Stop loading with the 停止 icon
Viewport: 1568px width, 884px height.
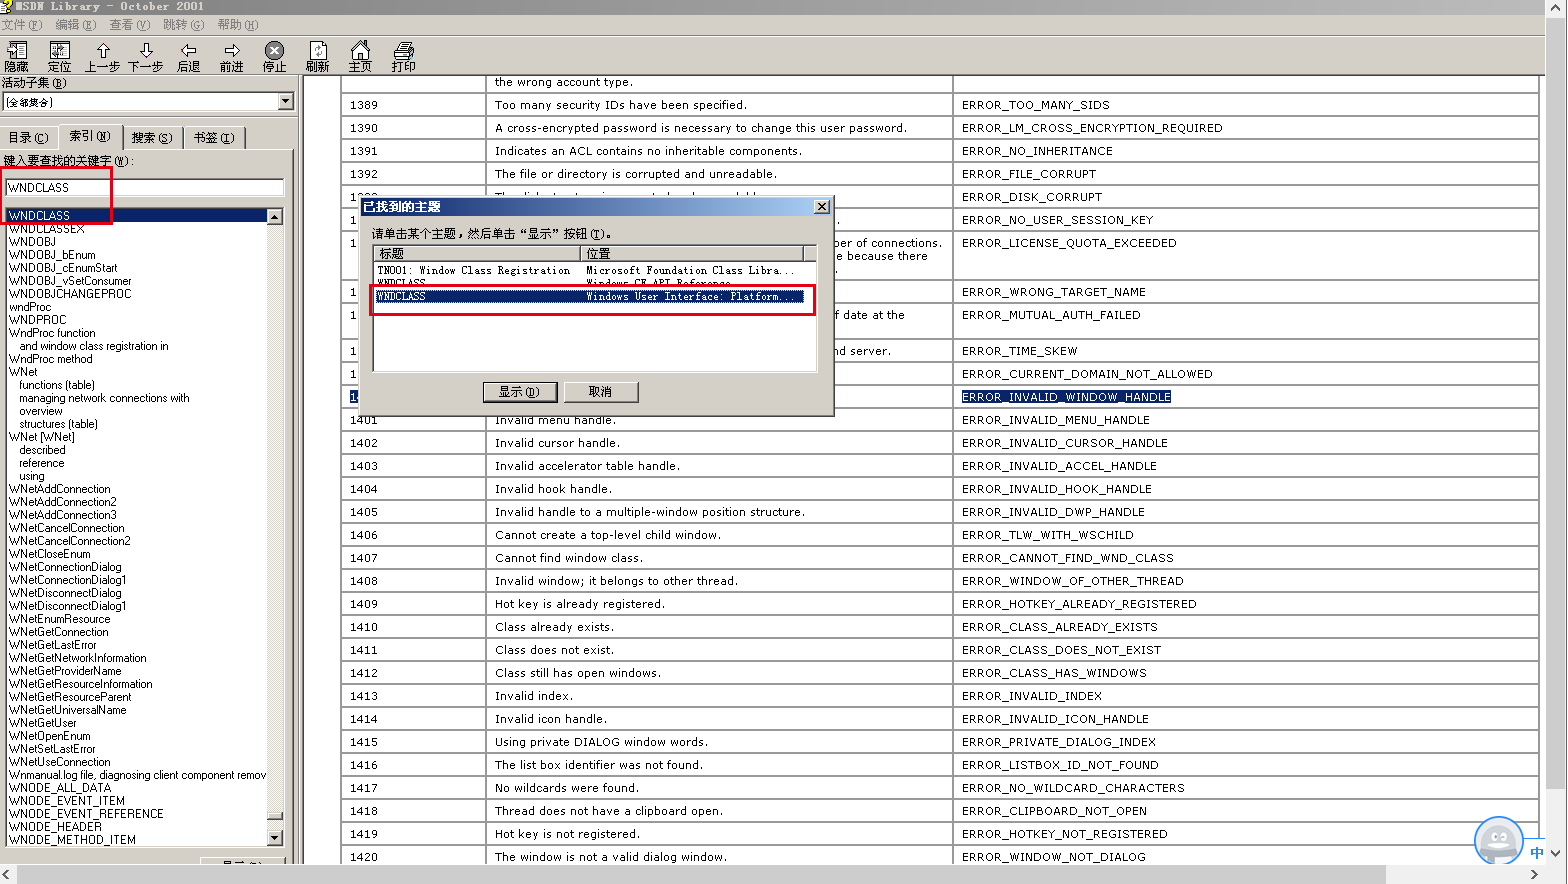pyautogui.click(x=274, y=56)
